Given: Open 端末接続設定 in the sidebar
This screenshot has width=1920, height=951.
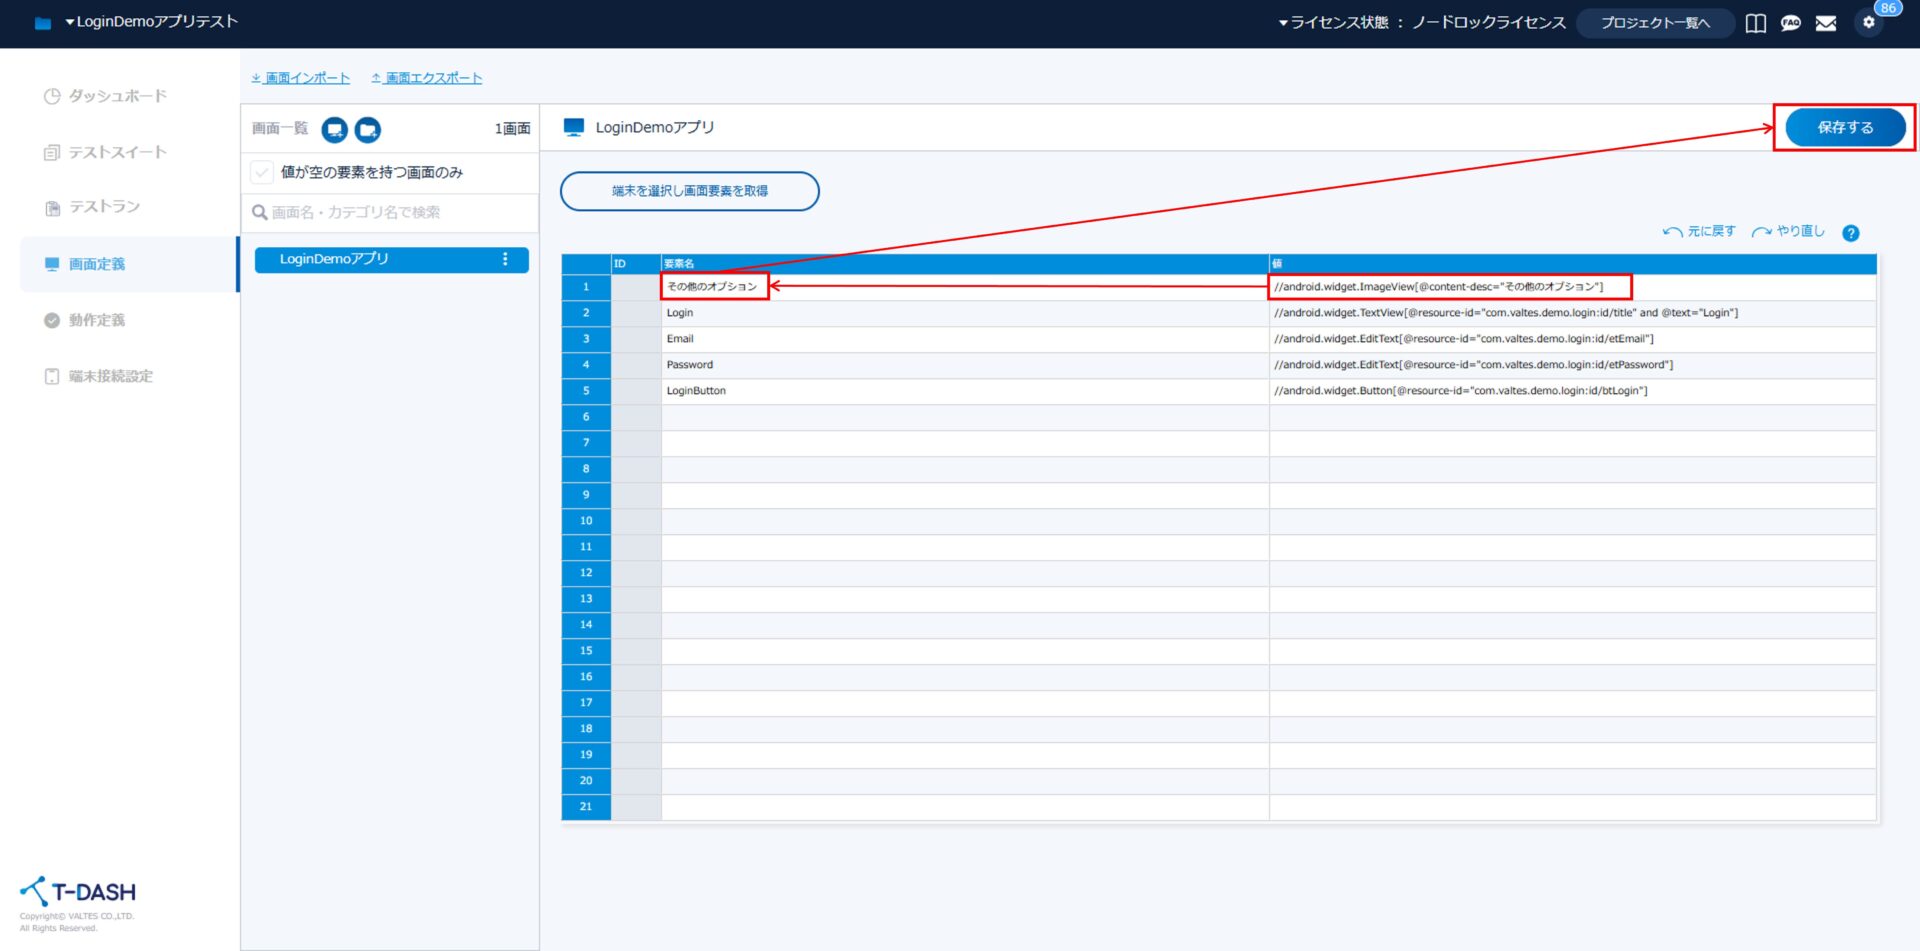Looking at the screenshot, I should (x=110, y=376).
